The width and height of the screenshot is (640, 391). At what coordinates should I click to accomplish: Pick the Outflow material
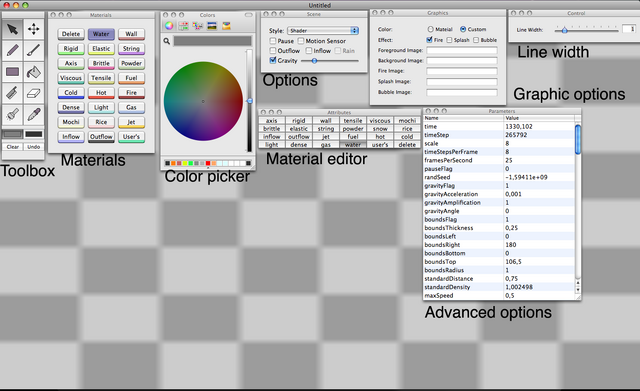pyautogui.click(x=101, y=137)
